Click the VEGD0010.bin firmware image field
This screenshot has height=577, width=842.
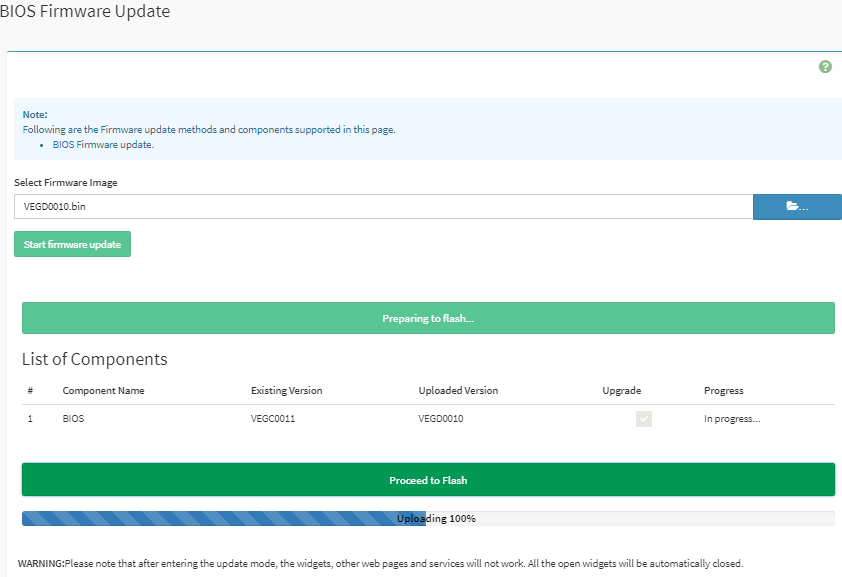pos(383,207)
